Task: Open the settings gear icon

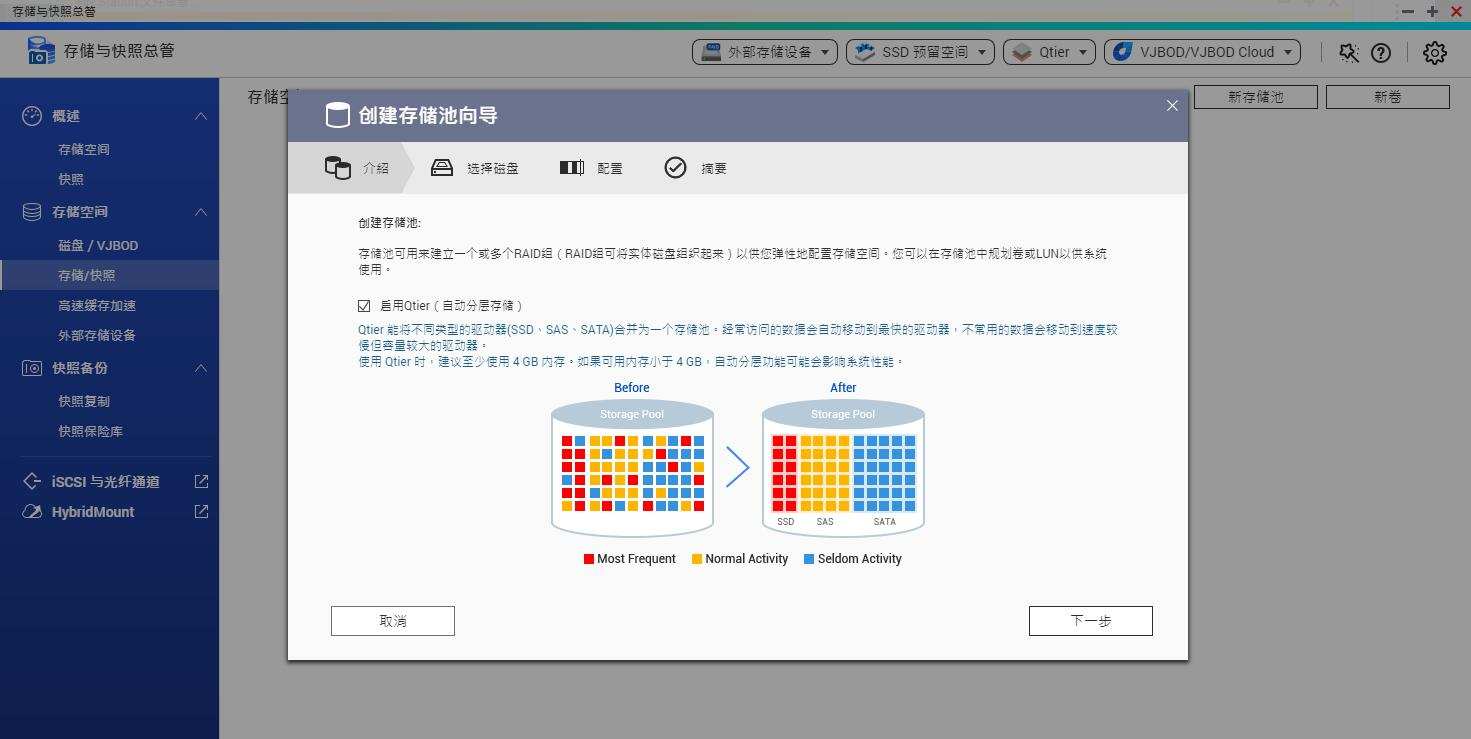Action: 1434,53
